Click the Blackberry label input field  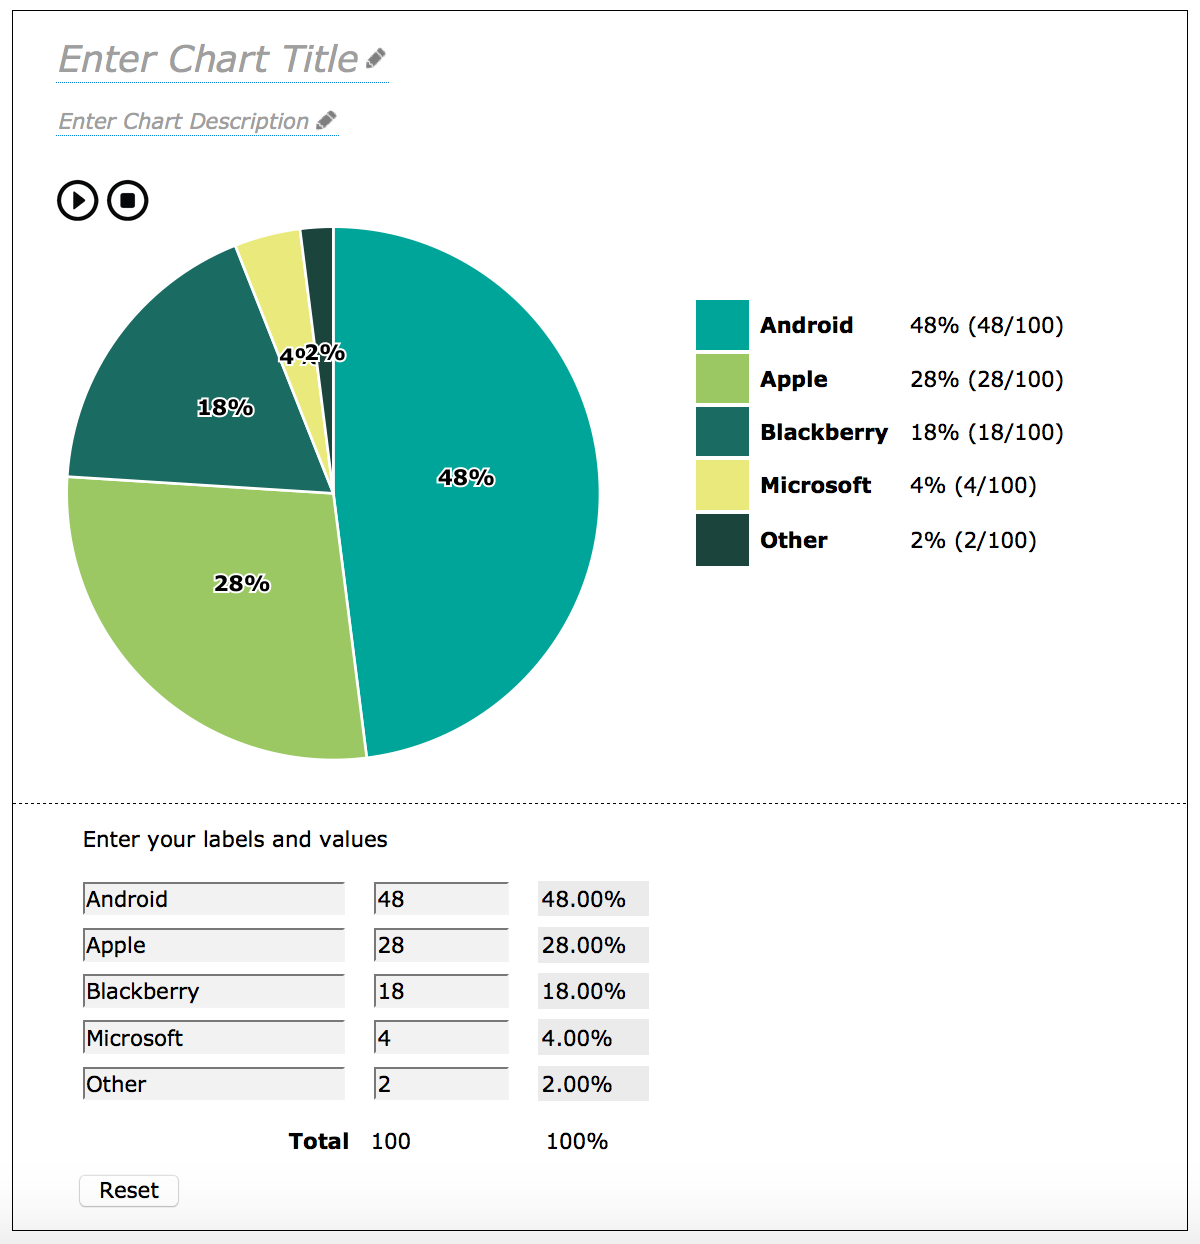214,991
